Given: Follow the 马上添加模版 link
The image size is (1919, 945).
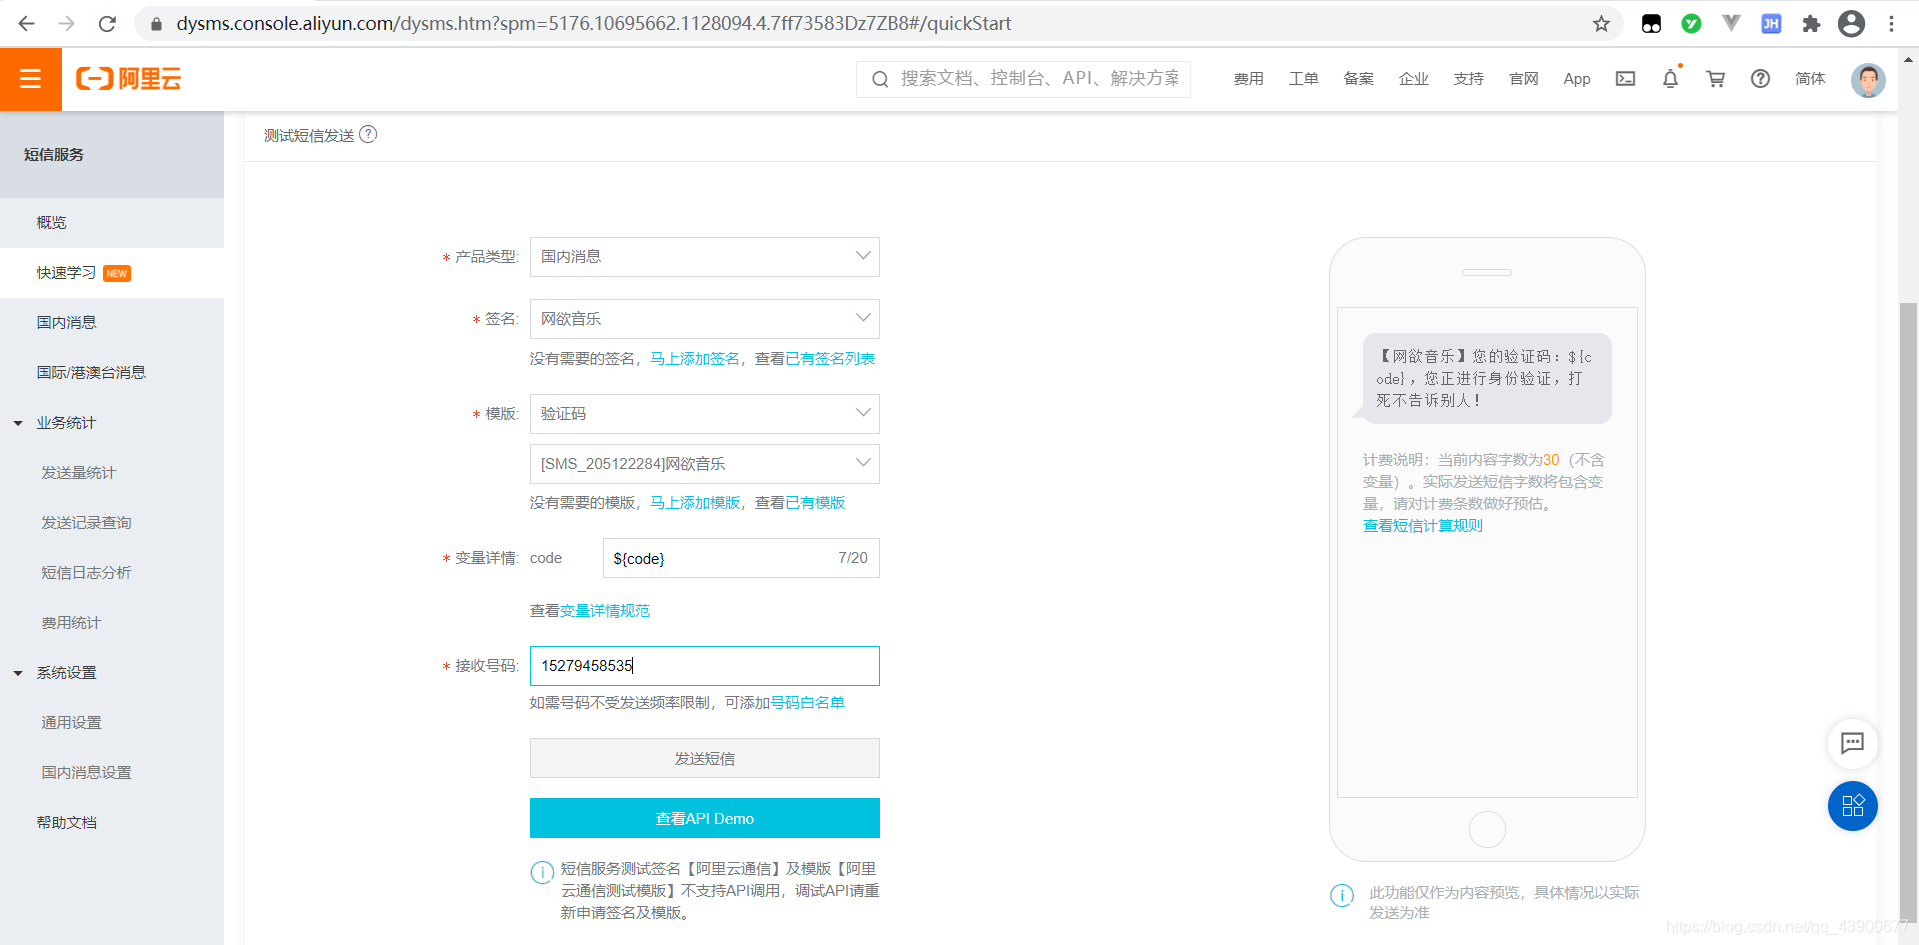Looking at the screenshot, I should point(695,503).
